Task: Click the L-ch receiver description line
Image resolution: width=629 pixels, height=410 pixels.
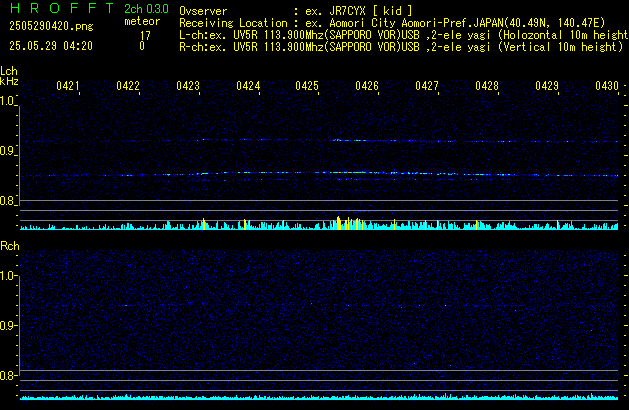Action: (404, 35)
